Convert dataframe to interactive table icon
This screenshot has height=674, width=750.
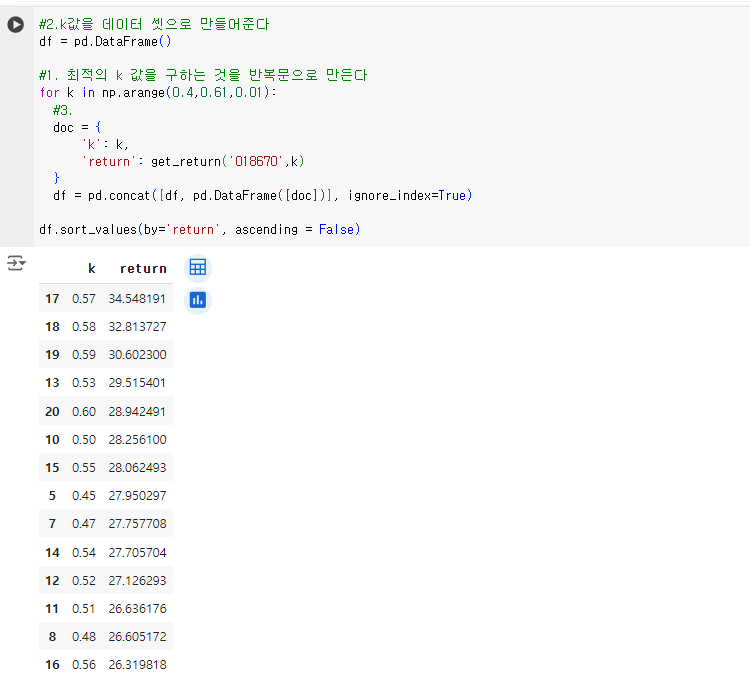[198, 267]
